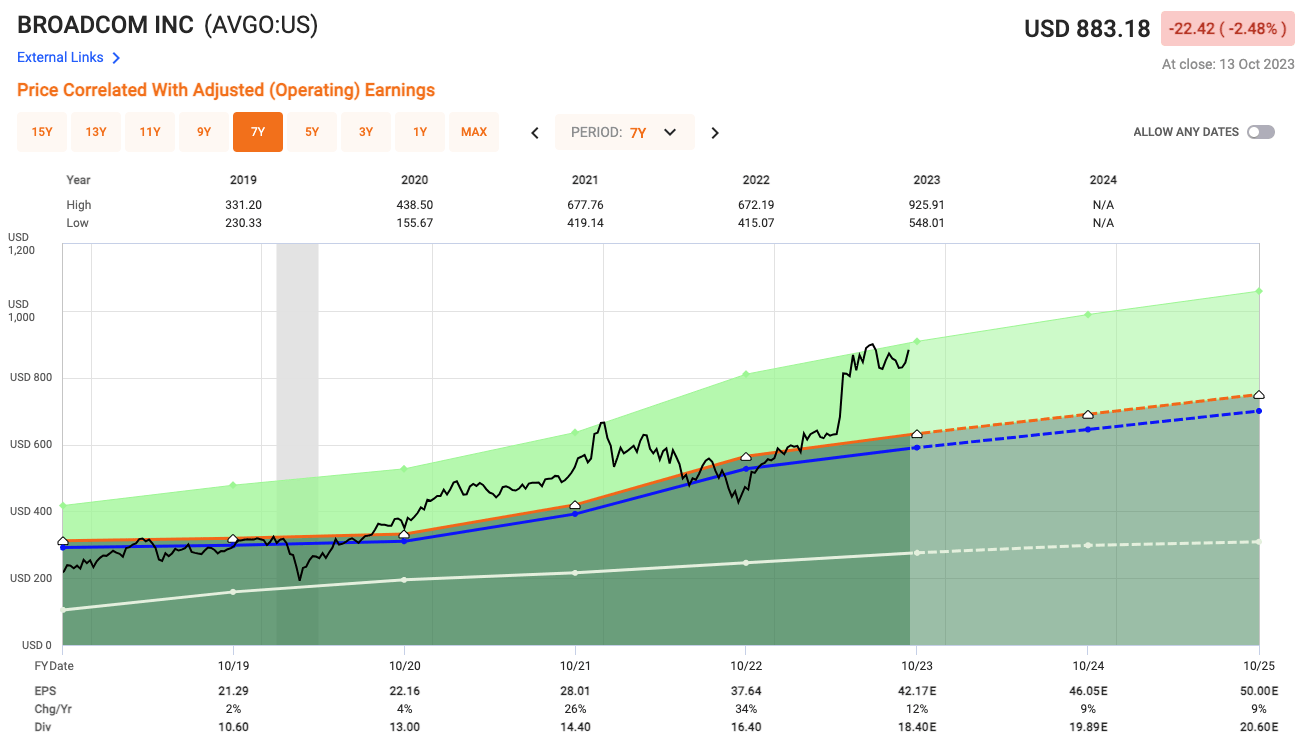1301x739 pixels.
Task: Select the 11Y time range
Action: tap(150, 132)
